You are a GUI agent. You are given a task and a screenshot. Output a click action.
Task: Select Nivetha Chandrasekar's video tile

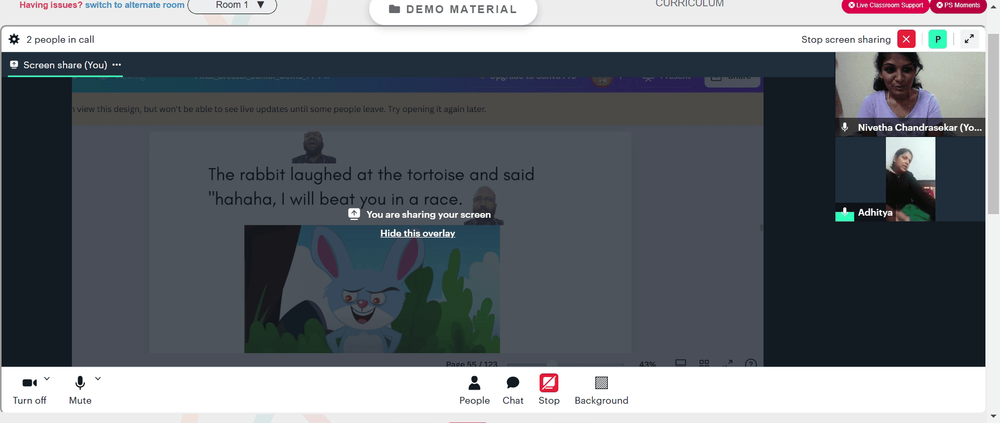910,94
